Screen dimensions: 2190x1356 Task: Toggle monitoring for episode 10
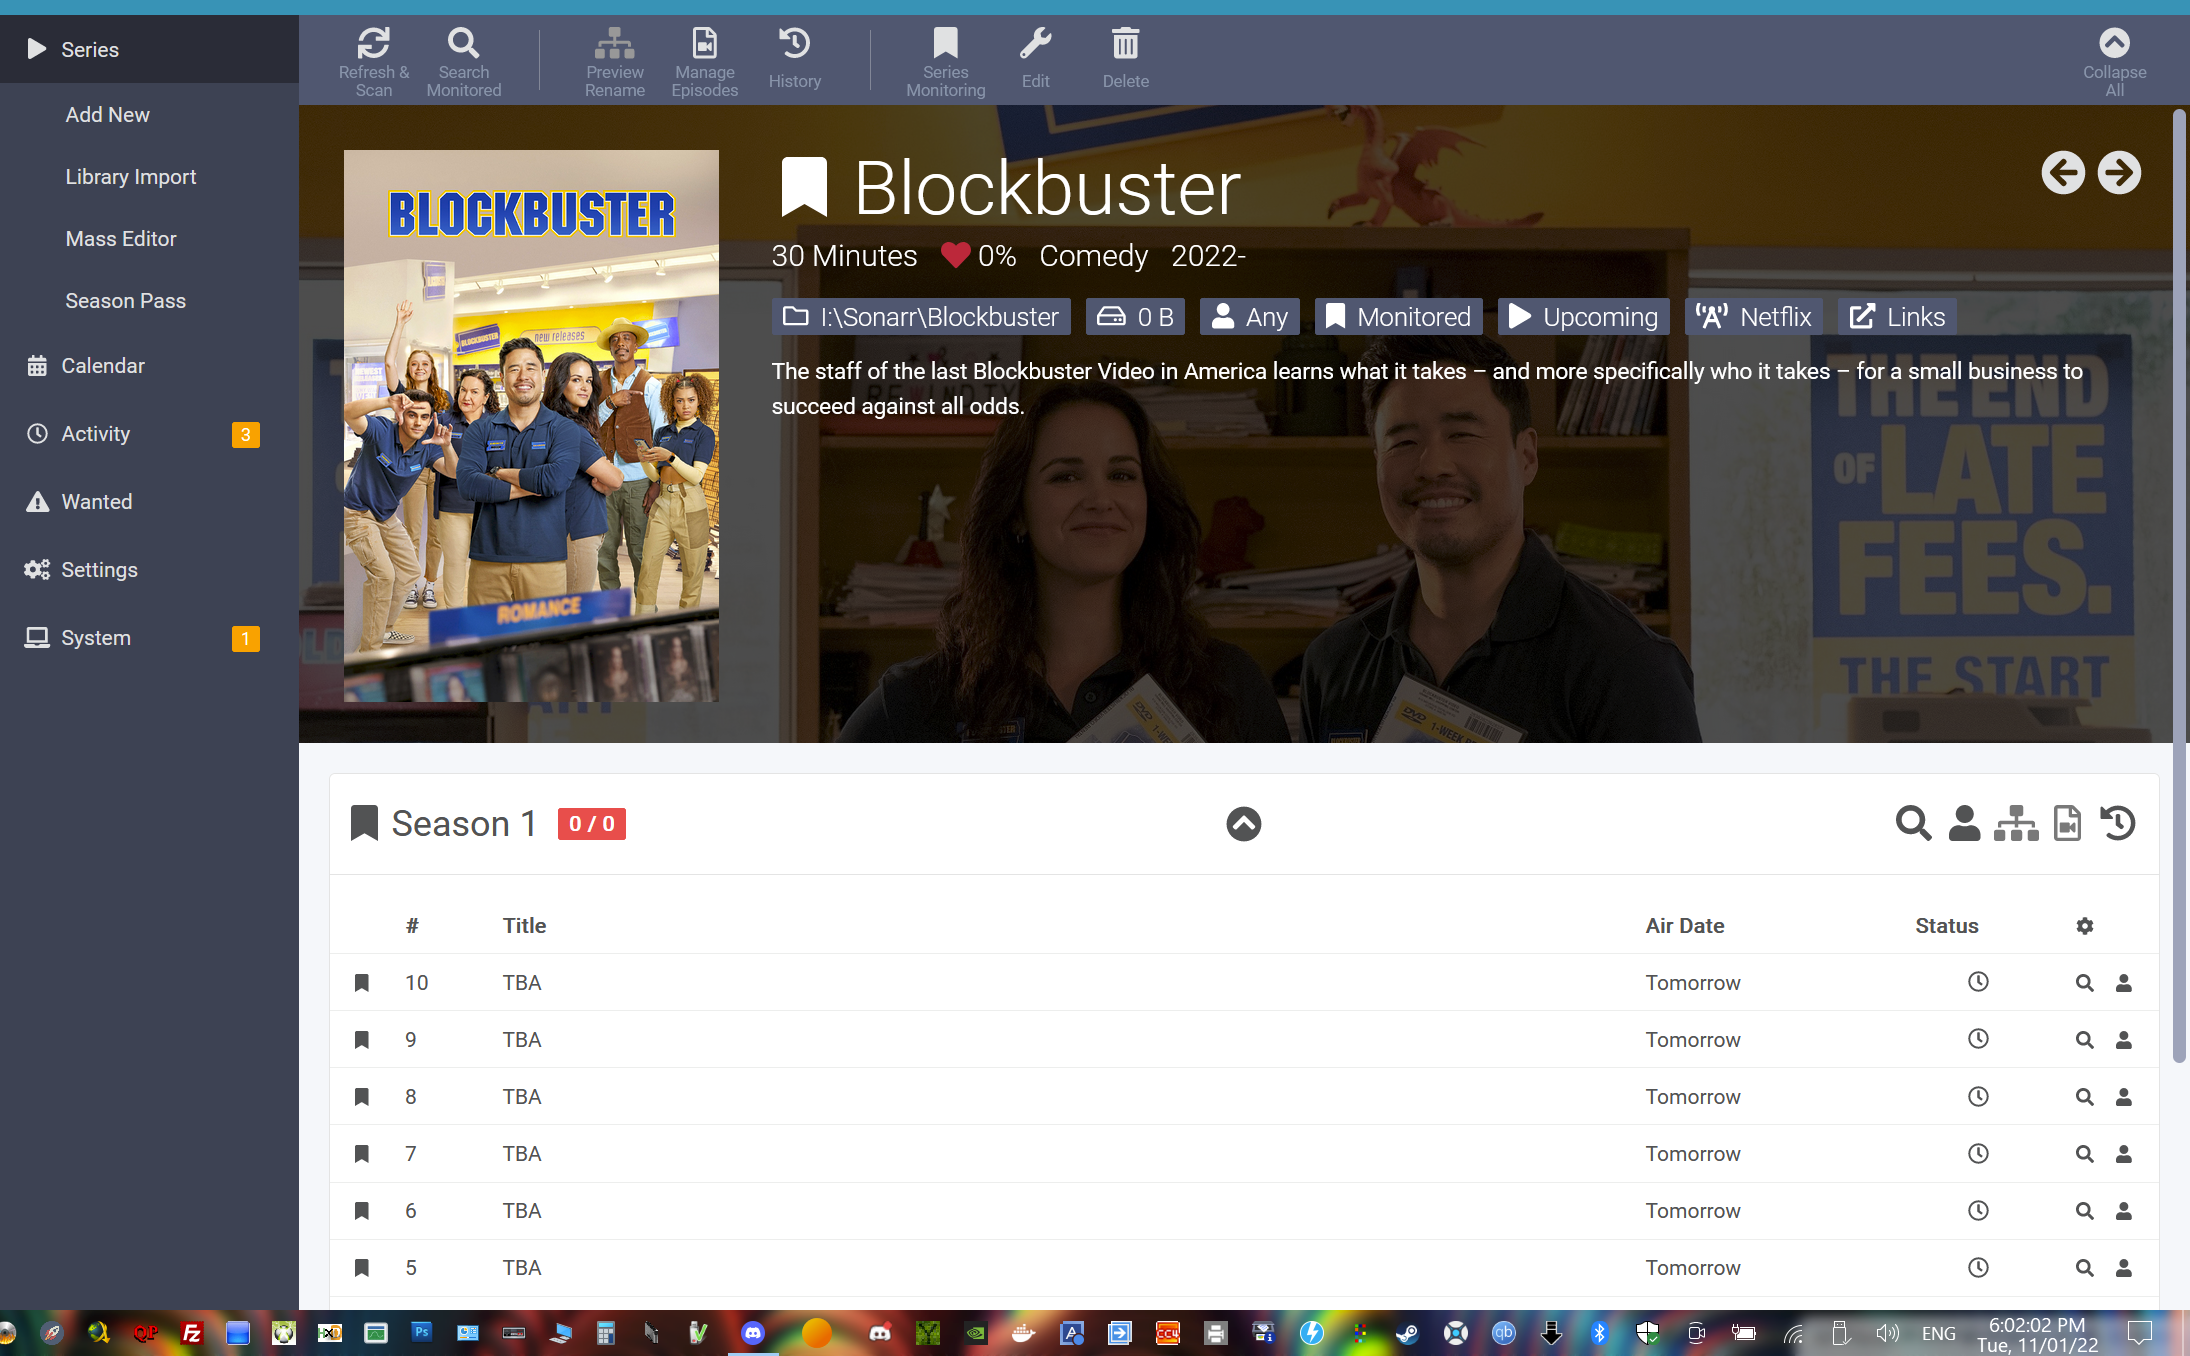(362, 983)
